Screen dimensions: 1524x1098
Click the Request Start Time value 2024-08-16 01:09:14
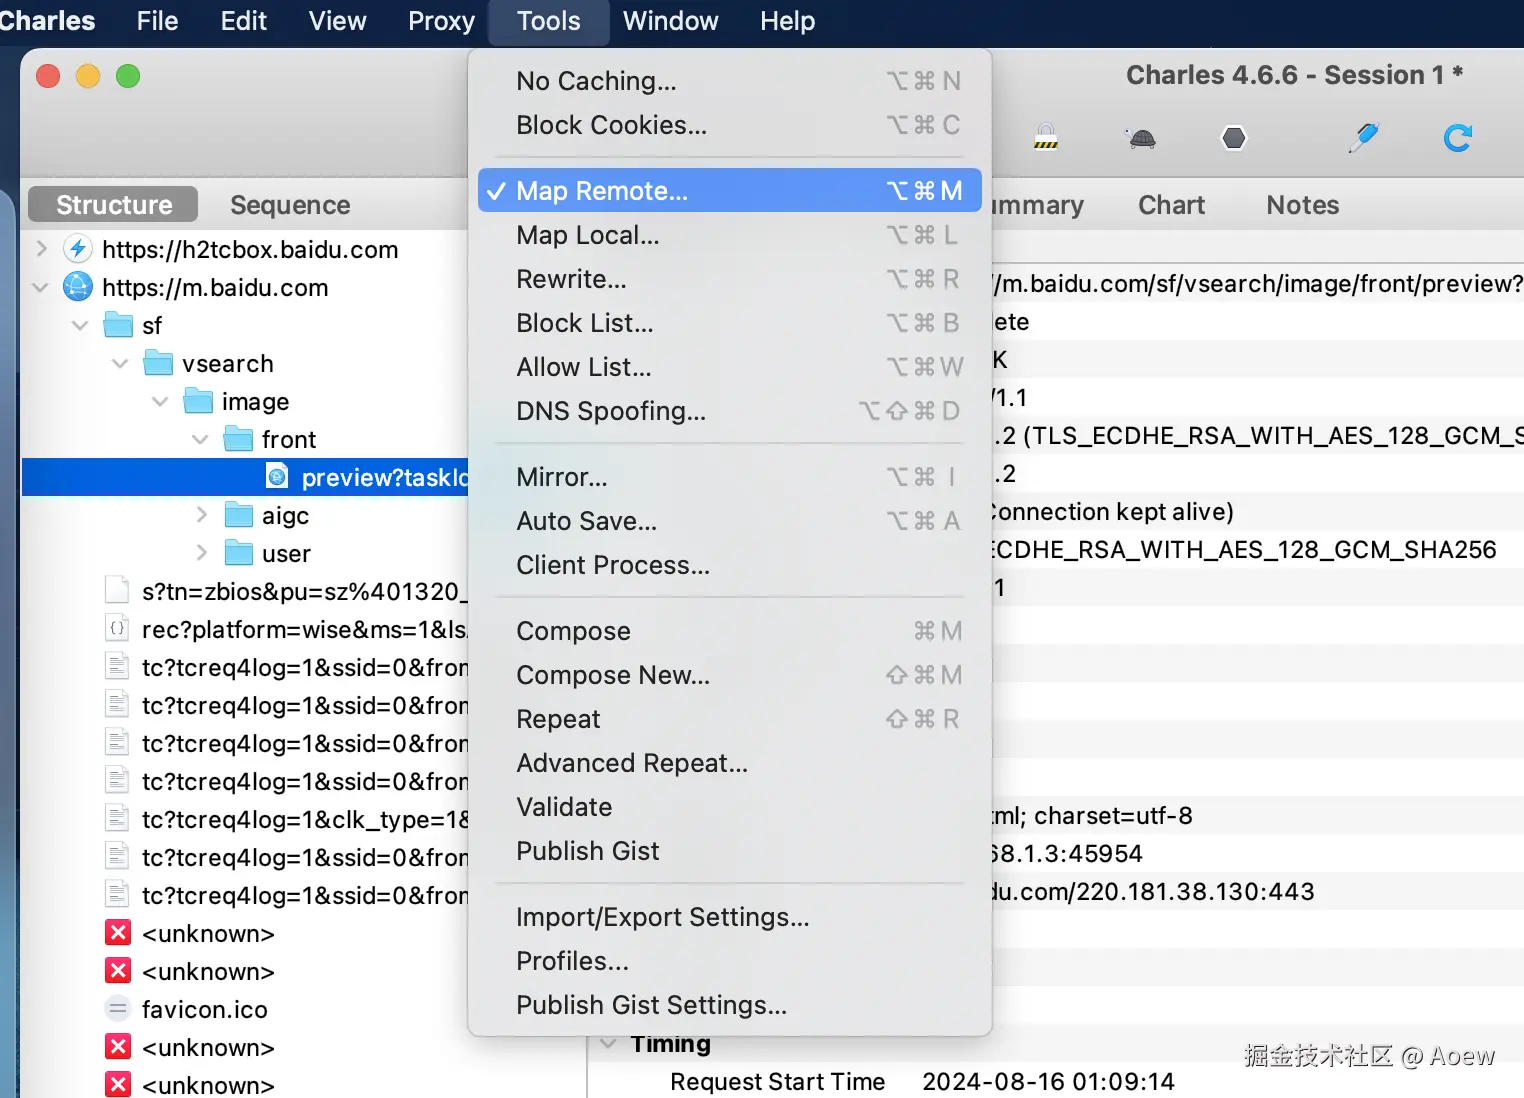(x=1048, y=1081)
